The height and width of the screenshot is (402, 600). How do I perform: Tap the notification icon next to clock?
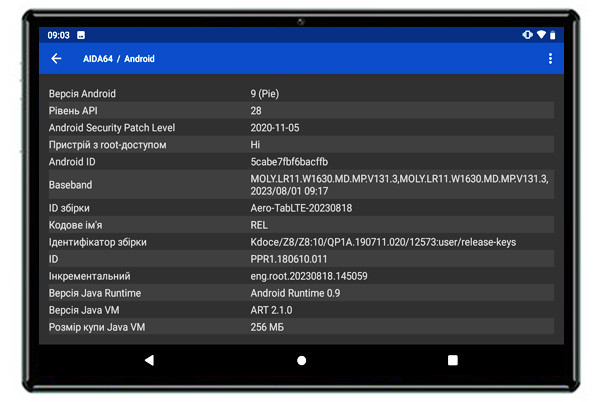tap(81, 35)
